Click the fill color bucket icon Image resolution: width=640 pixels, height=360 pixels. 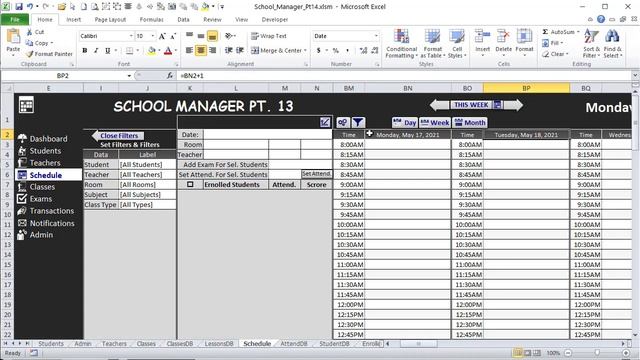coord(151,51)
